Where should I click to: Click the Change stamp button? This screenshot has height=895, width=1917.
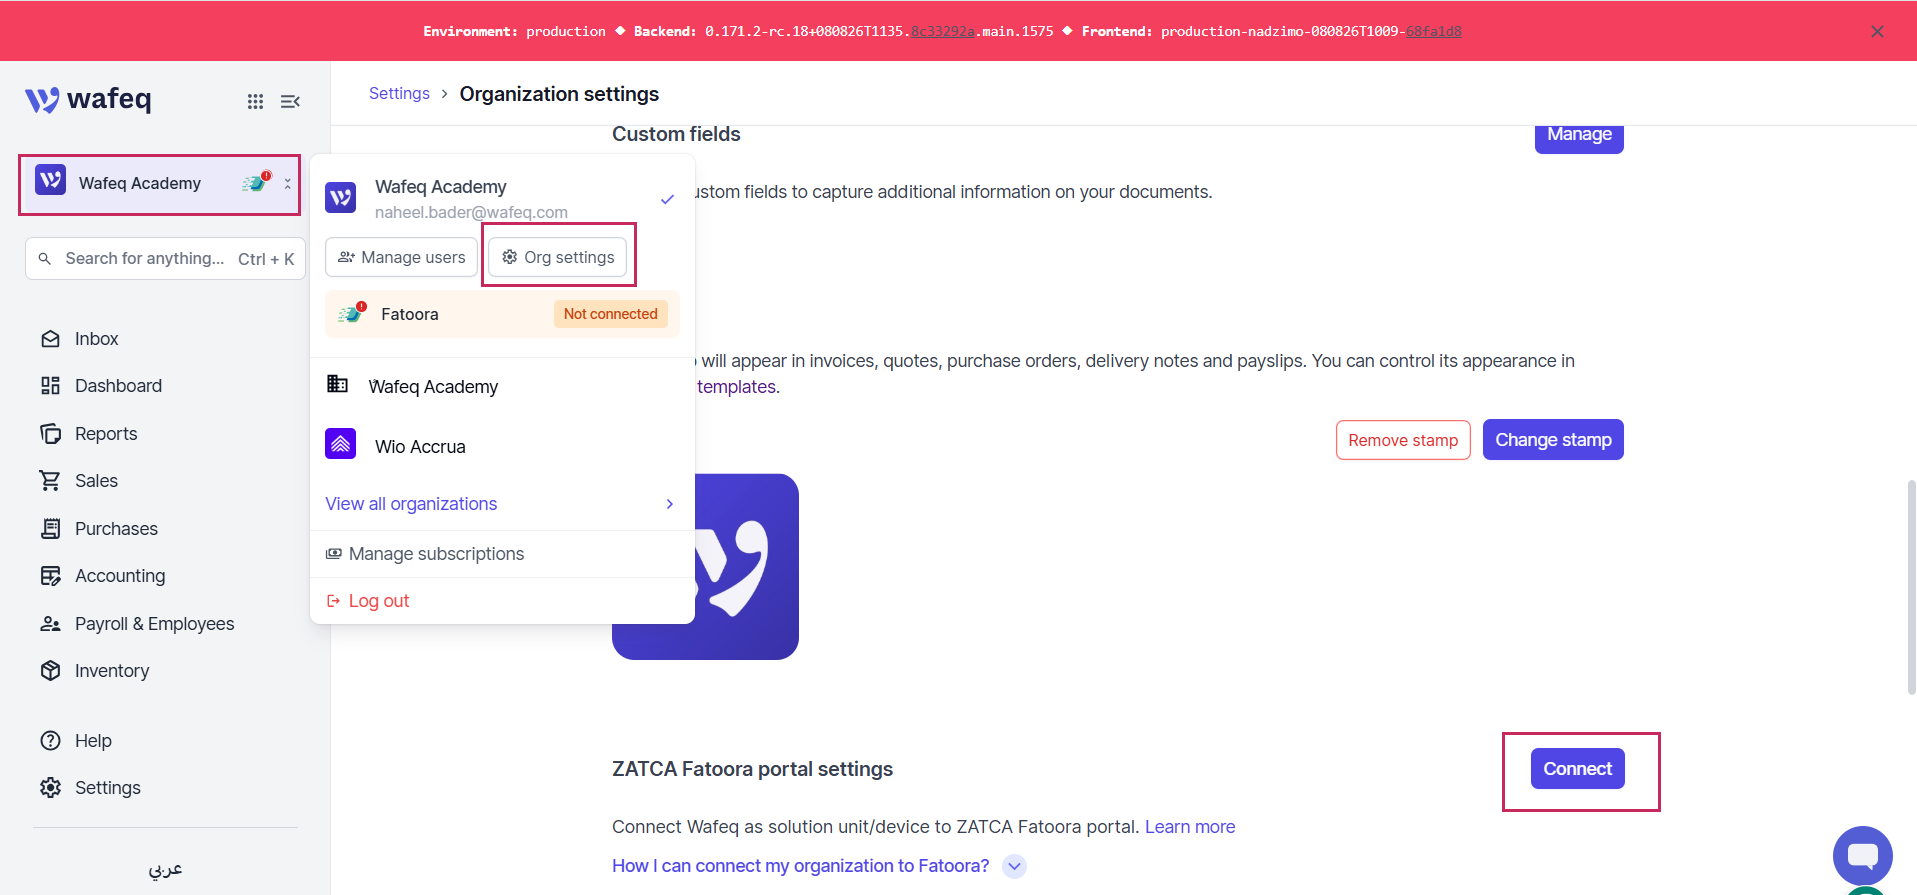[x=1553, y=440]
